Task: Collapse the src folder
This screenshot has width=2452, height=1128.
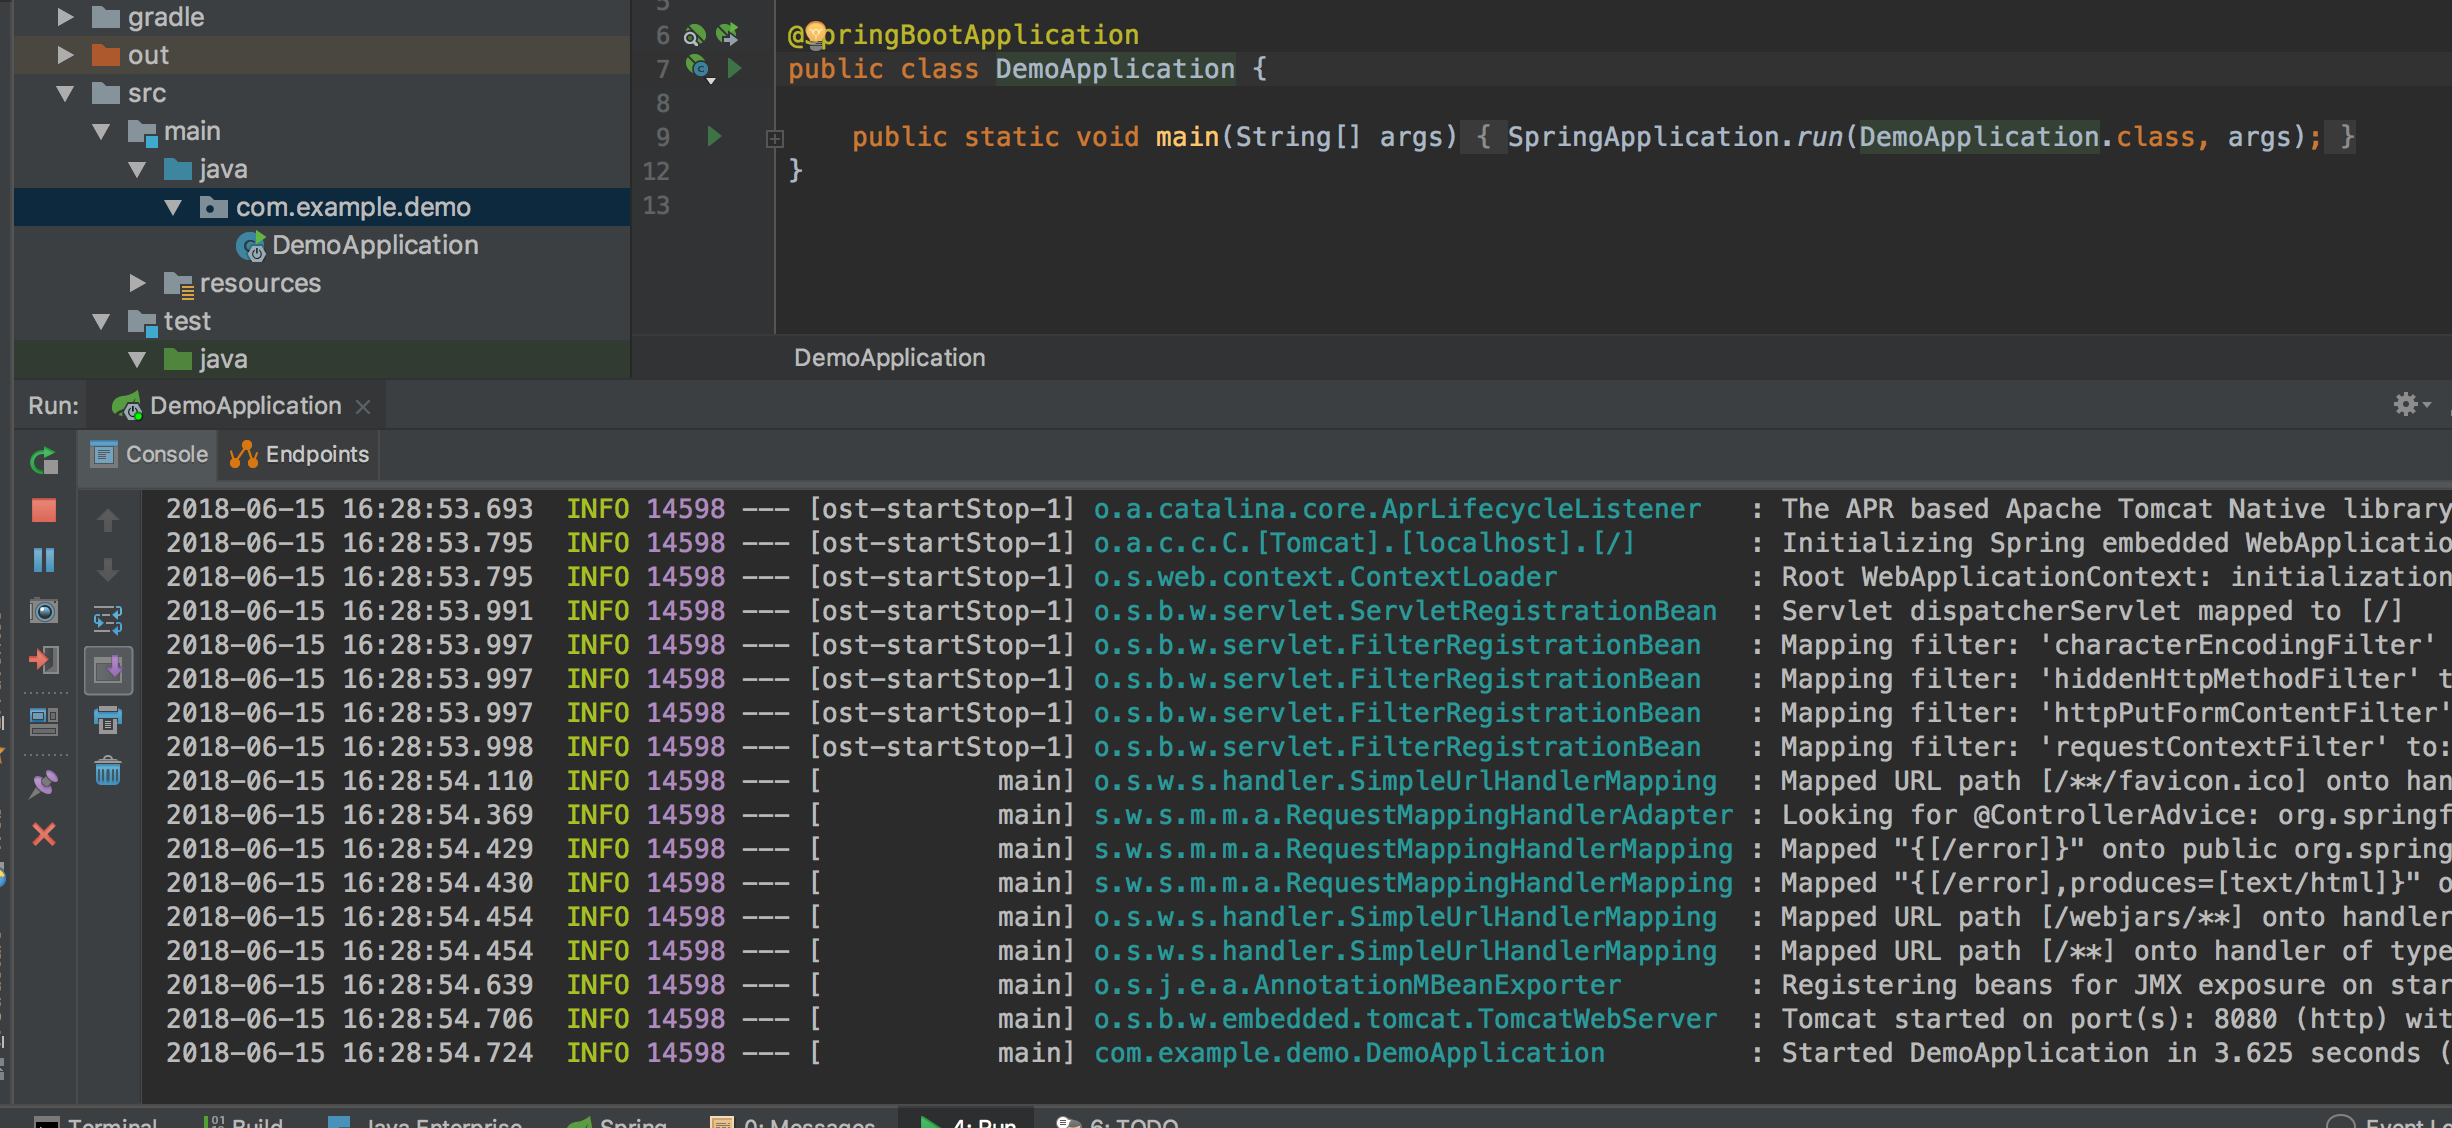Action: pos(66,93)
